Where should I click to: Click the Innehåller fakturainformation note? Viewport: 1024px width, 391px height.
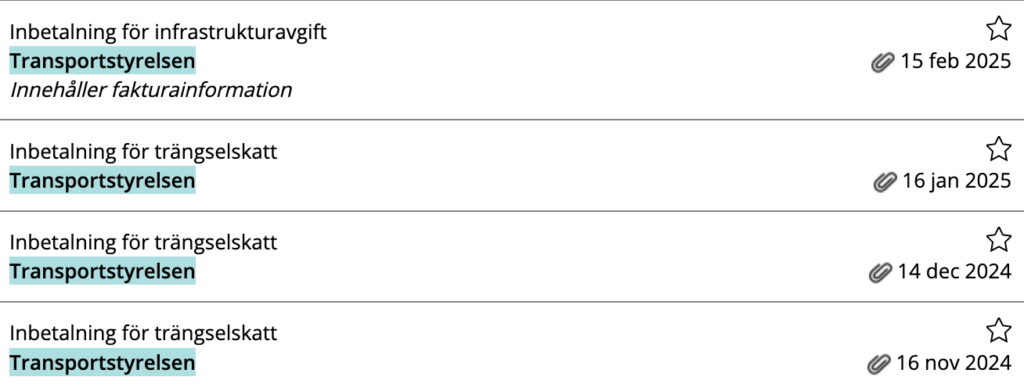pyautogui.click(x=150, y=90)
